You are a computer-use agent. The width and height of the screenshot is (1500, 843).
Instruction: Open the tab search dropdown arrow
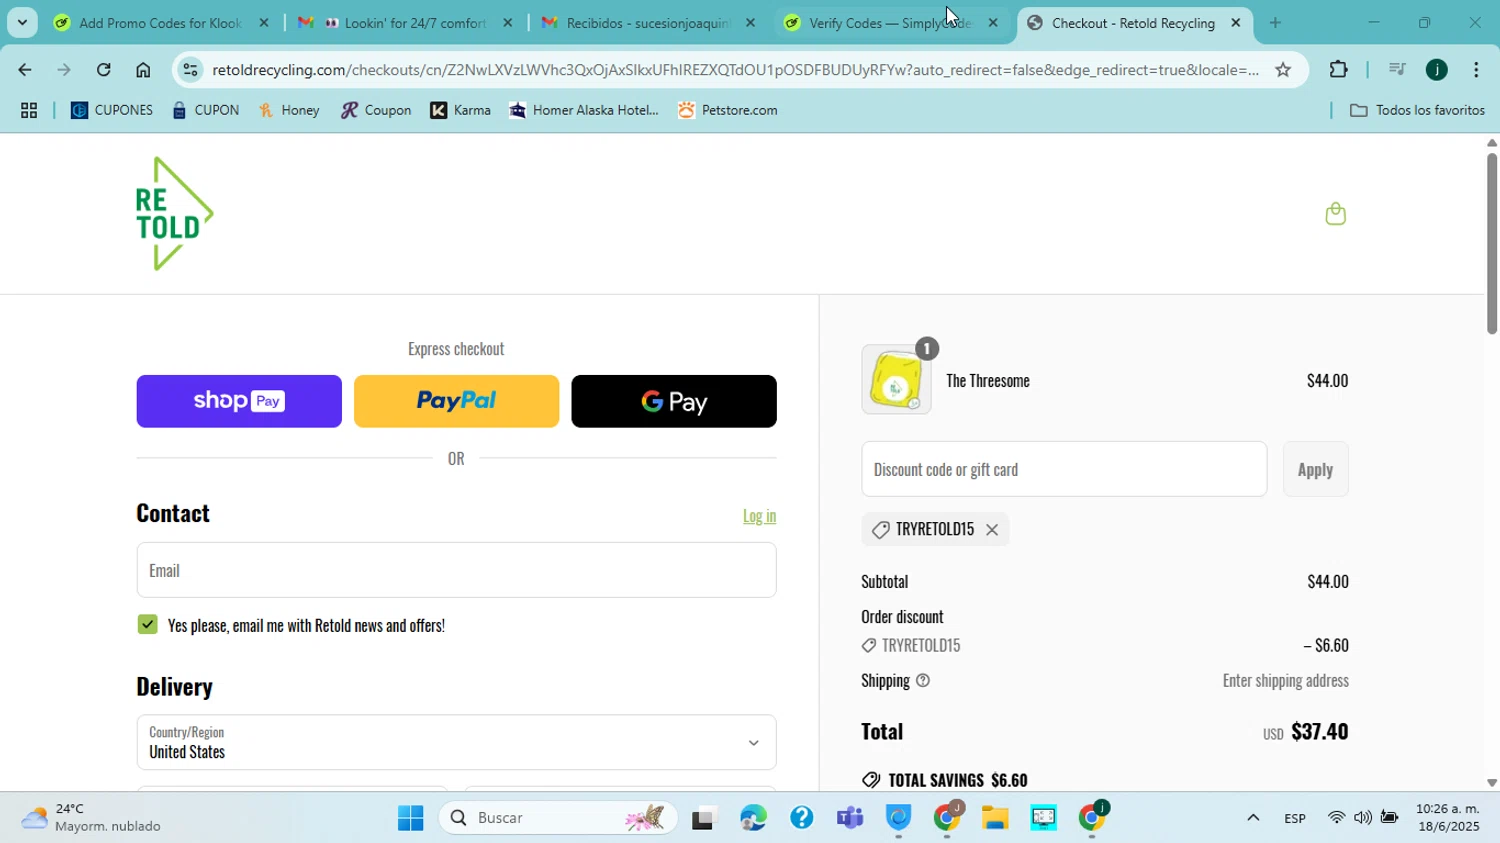pyautogui.click(x=22, y=22)
